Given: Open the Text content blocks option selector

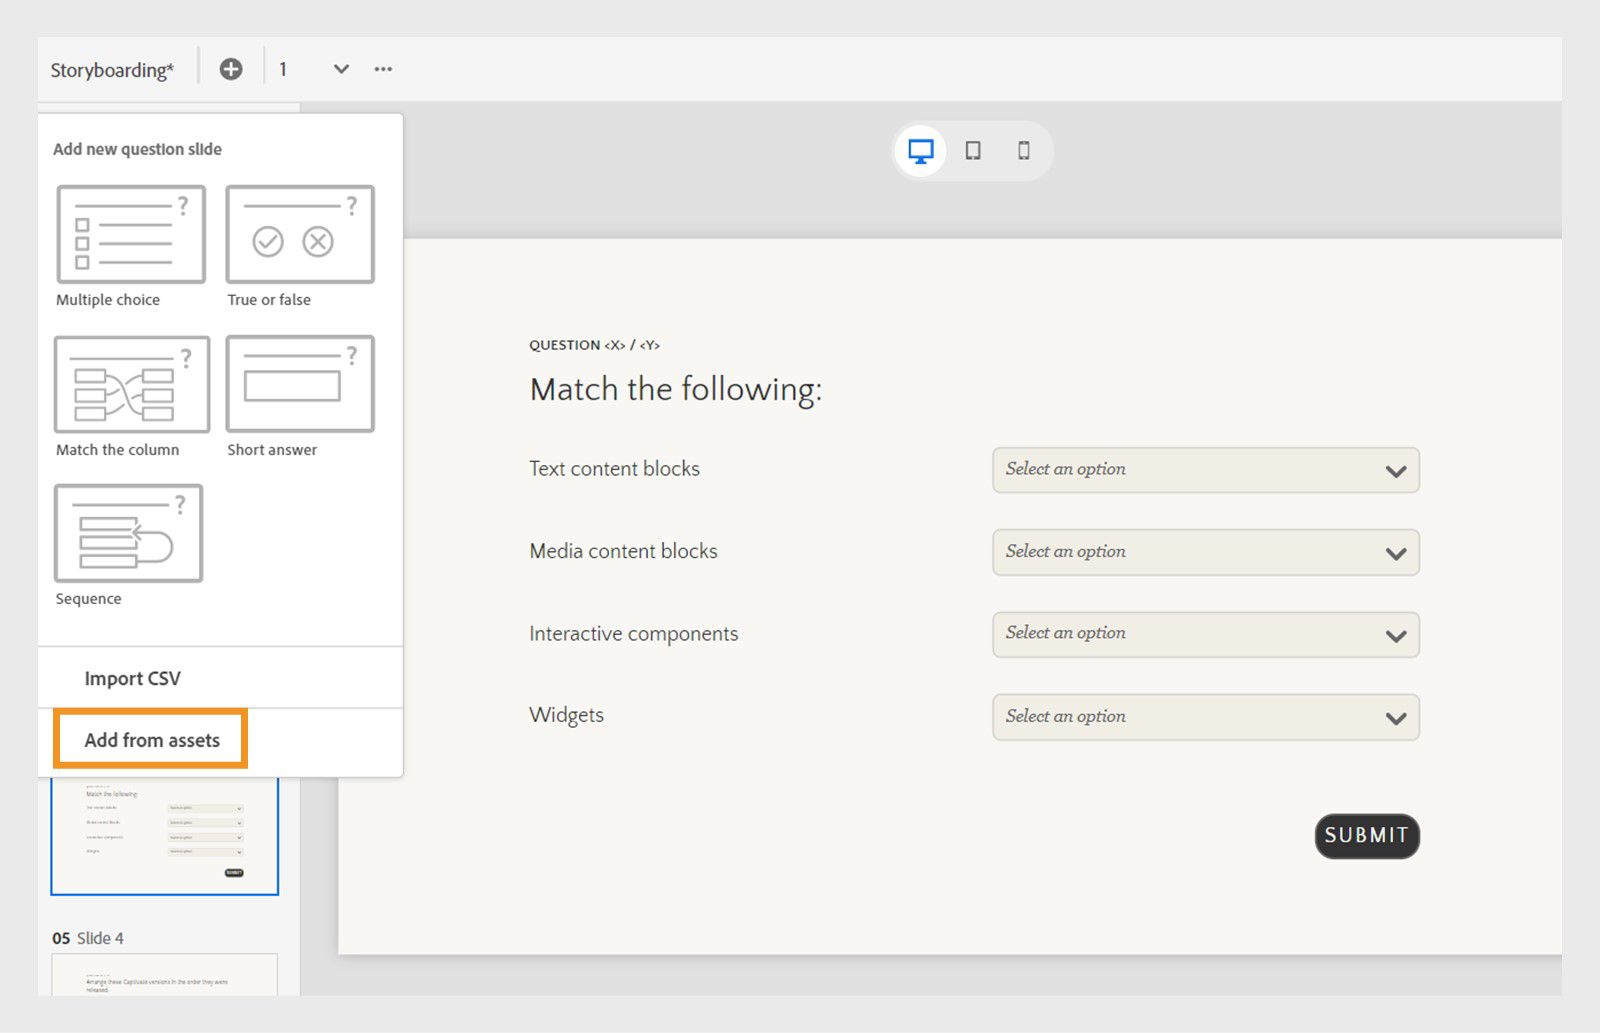Looking at the screenshot, I should 1204,470.
